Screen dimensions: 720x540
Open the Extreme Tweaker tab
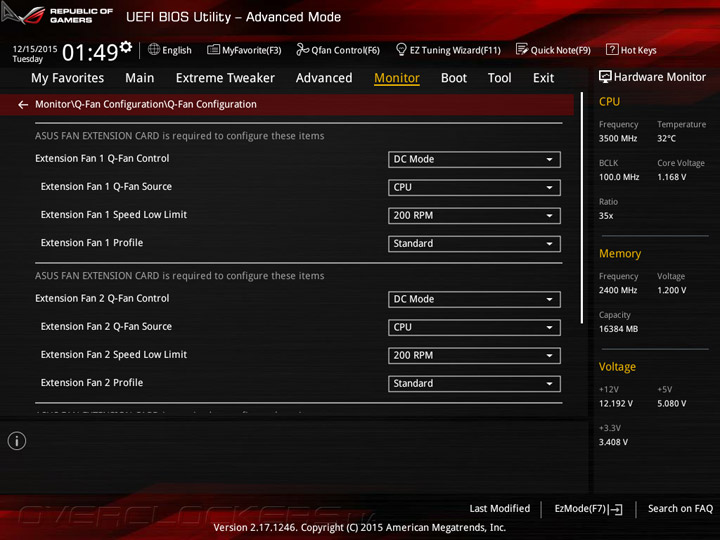225,78
